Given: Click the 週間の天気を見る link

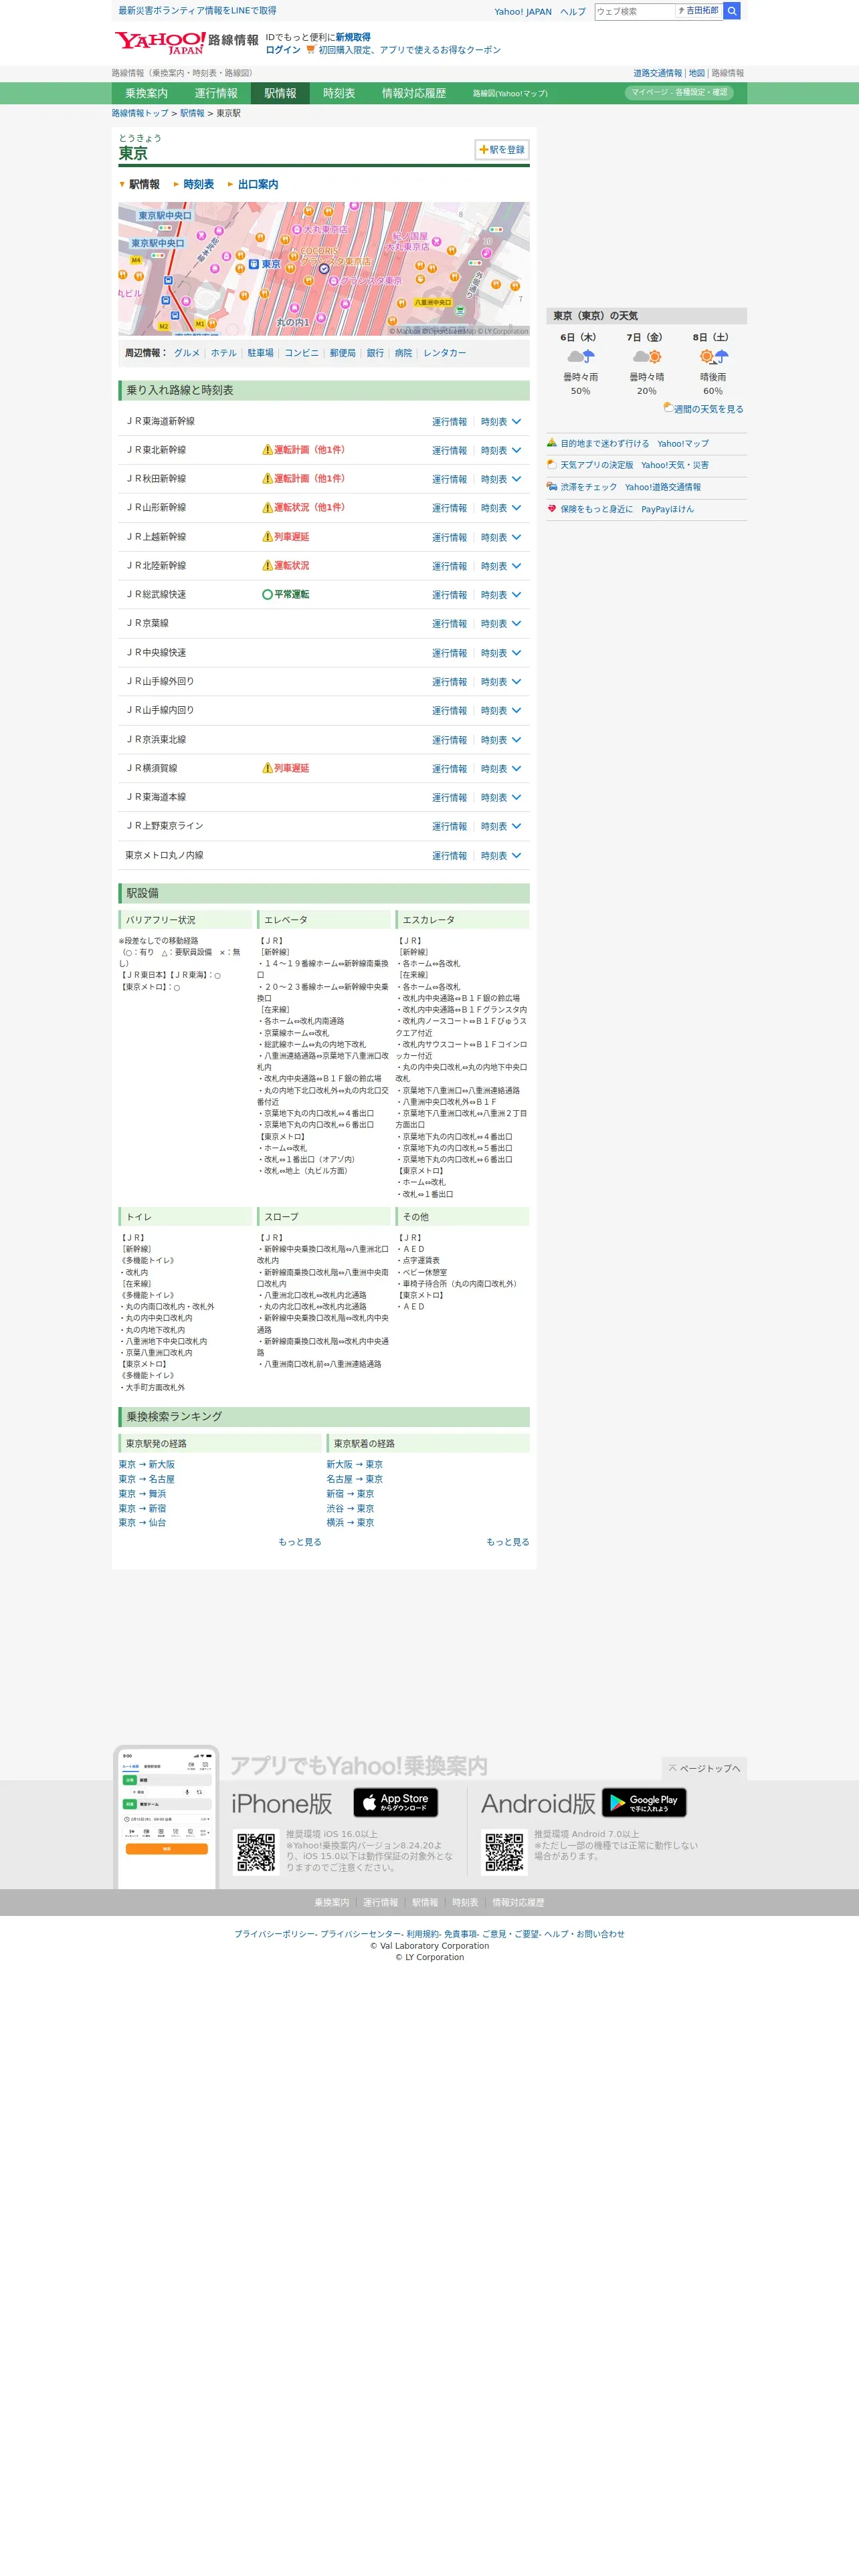Looking at the screenshot, I should click(708, 409).
